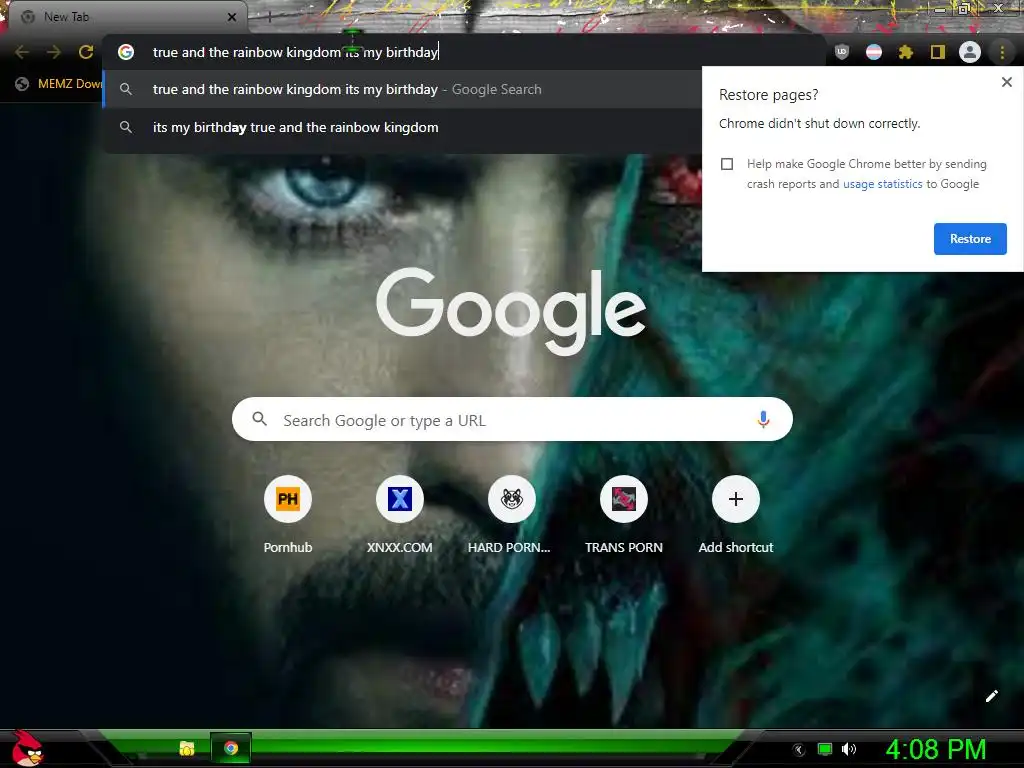Open the MEMZ bookmark
The height and width of the screenshot is (768, 1024).
[59, 84]
